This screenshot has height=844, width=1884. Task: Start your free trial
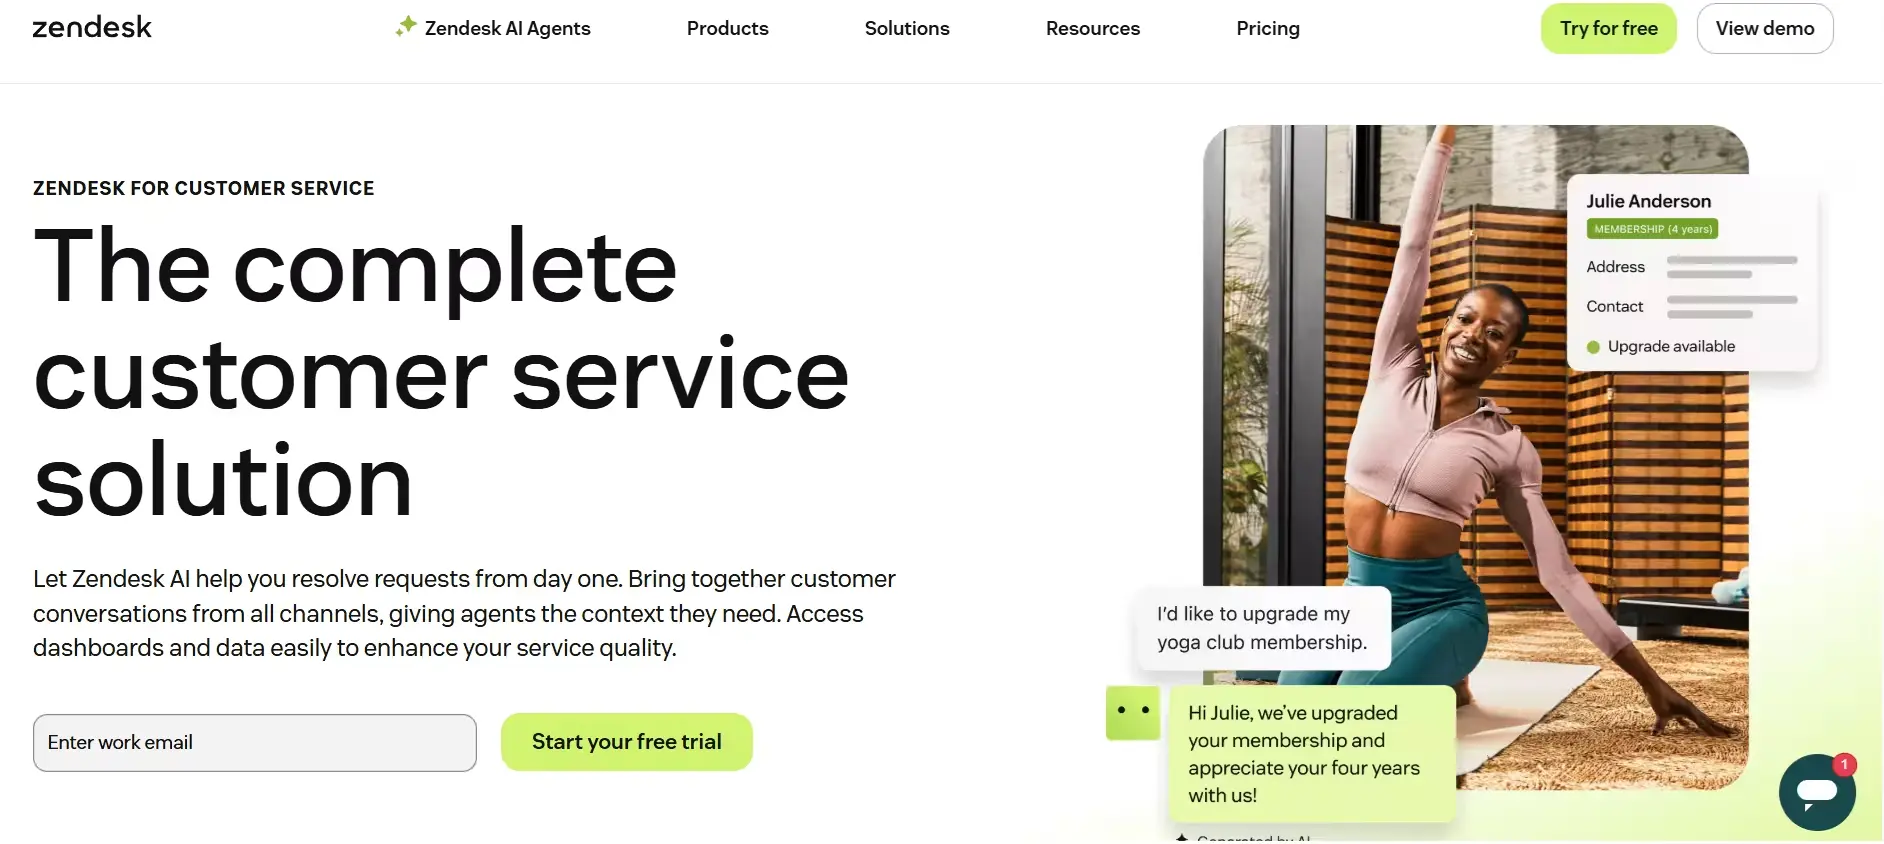[x=626, y=741]
